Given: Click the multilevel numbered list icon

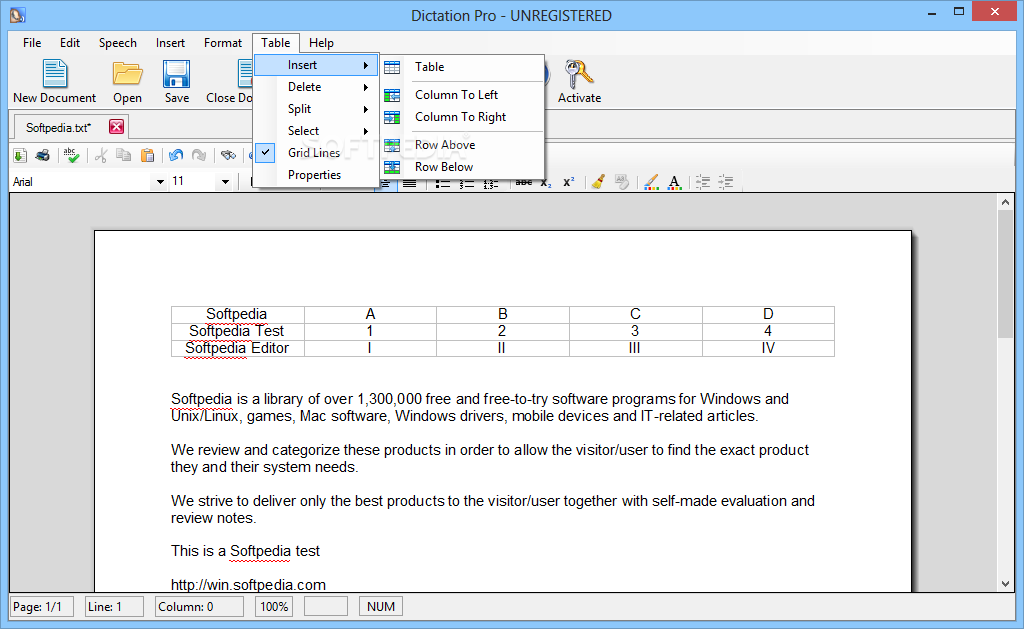Looking at the screenshot, I should click(x=490, y=184).
